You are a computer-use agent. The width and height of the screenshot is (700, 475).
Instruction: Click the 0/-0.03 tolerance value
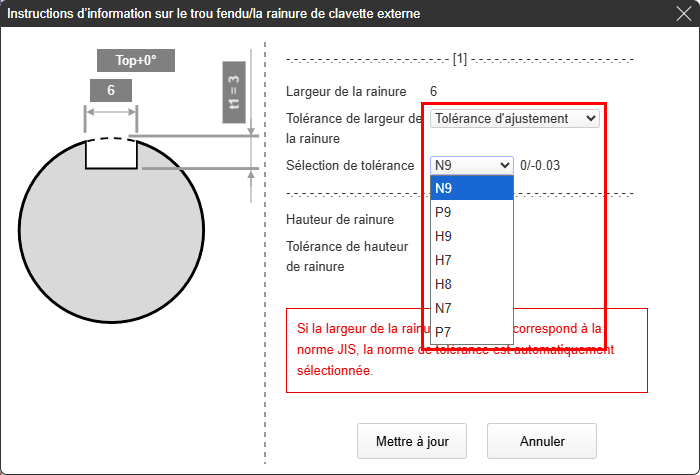click(540, 165)
